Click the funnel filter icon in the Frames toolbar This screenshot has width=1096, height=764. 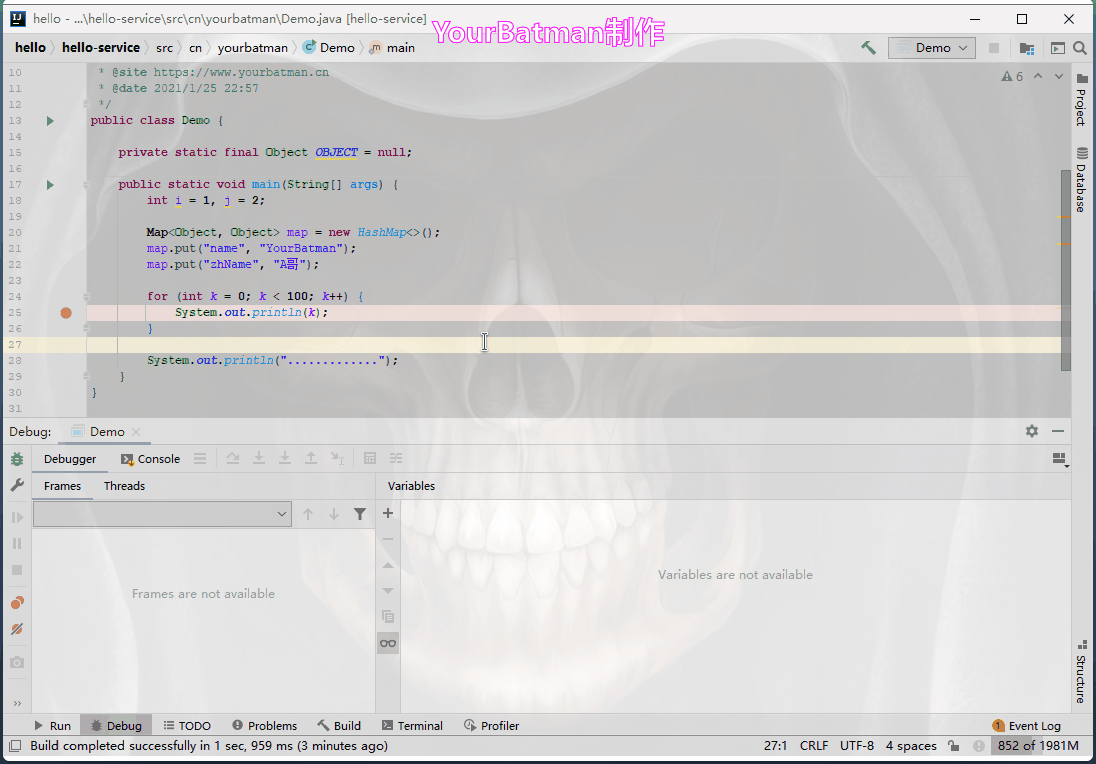(x=359, y=514)
